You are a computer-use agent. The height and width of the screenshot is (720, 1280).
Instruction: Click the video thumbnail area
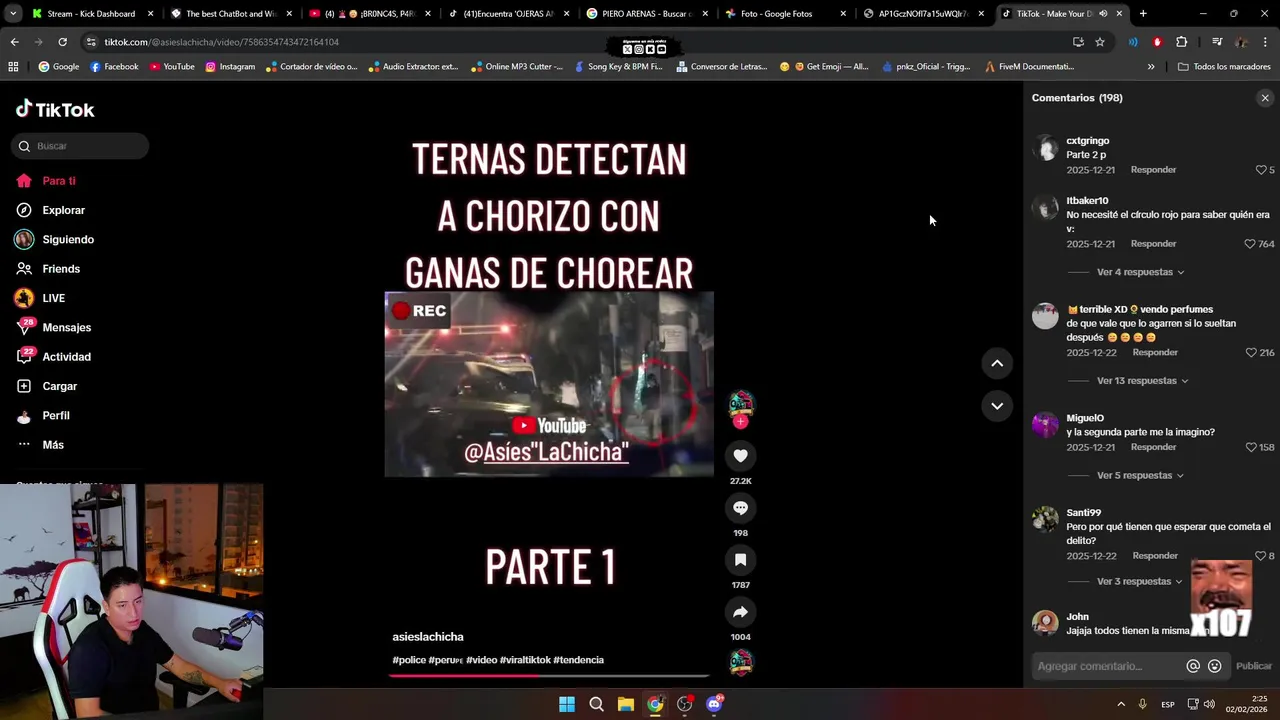click(x=549, y=384)
